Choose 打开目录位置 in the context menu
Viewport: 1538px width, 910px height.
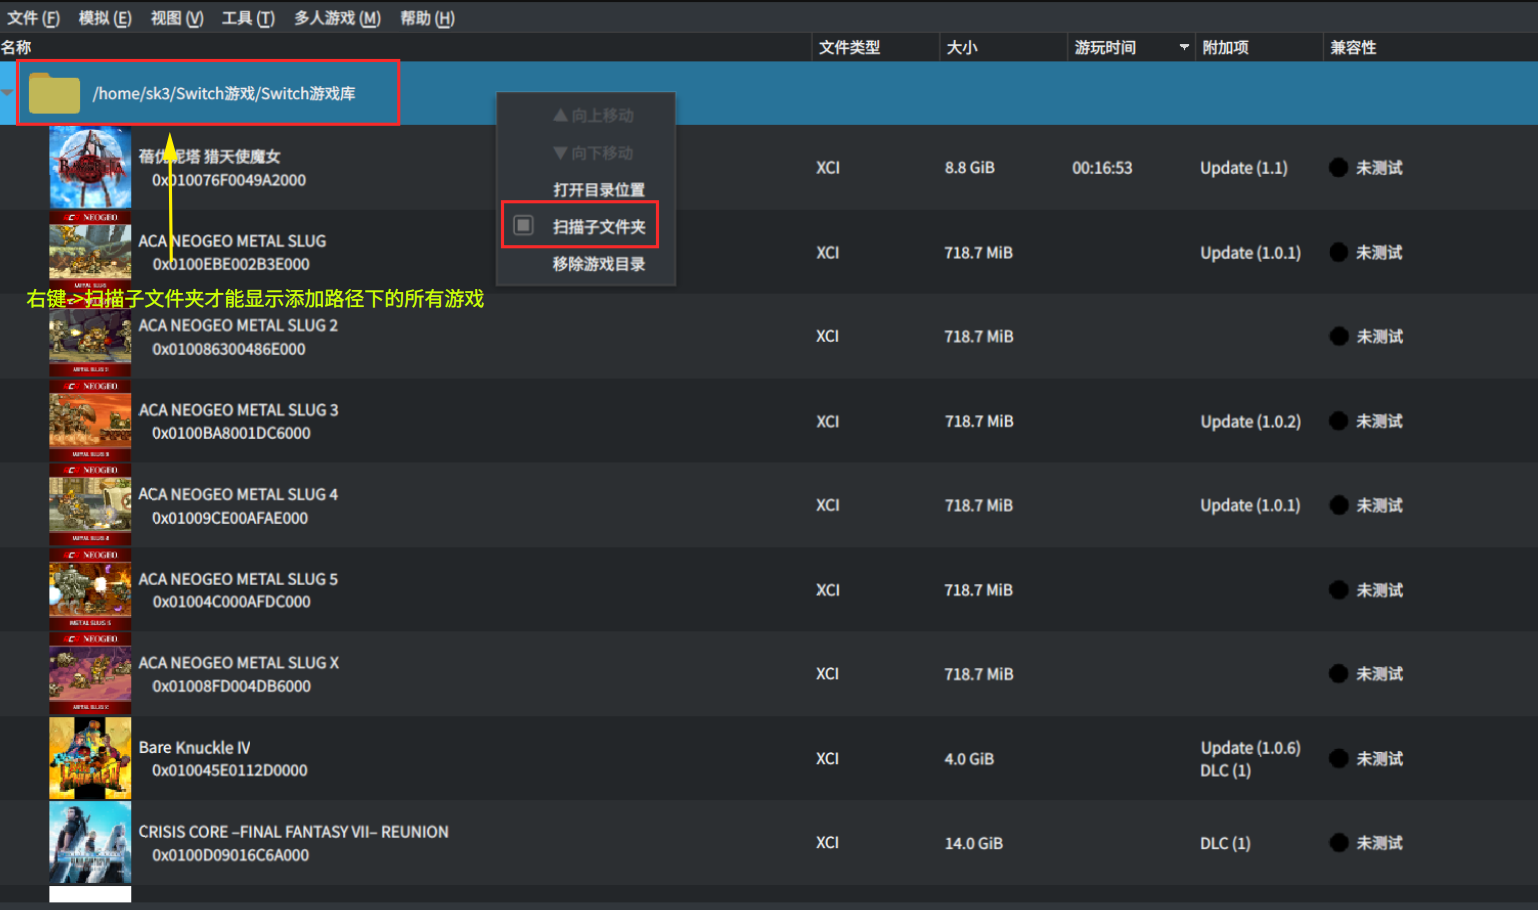tap(599, 190)
